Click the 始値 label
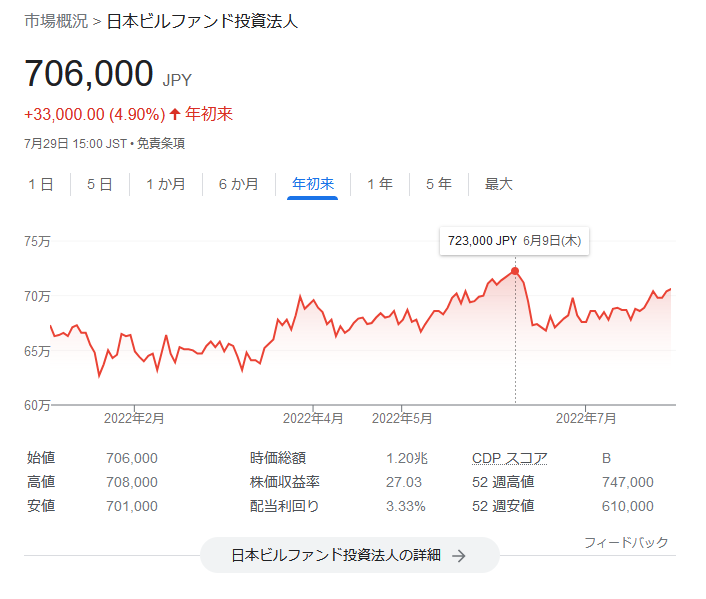Viewport: 706px width, 599px height. pos(41,458)
